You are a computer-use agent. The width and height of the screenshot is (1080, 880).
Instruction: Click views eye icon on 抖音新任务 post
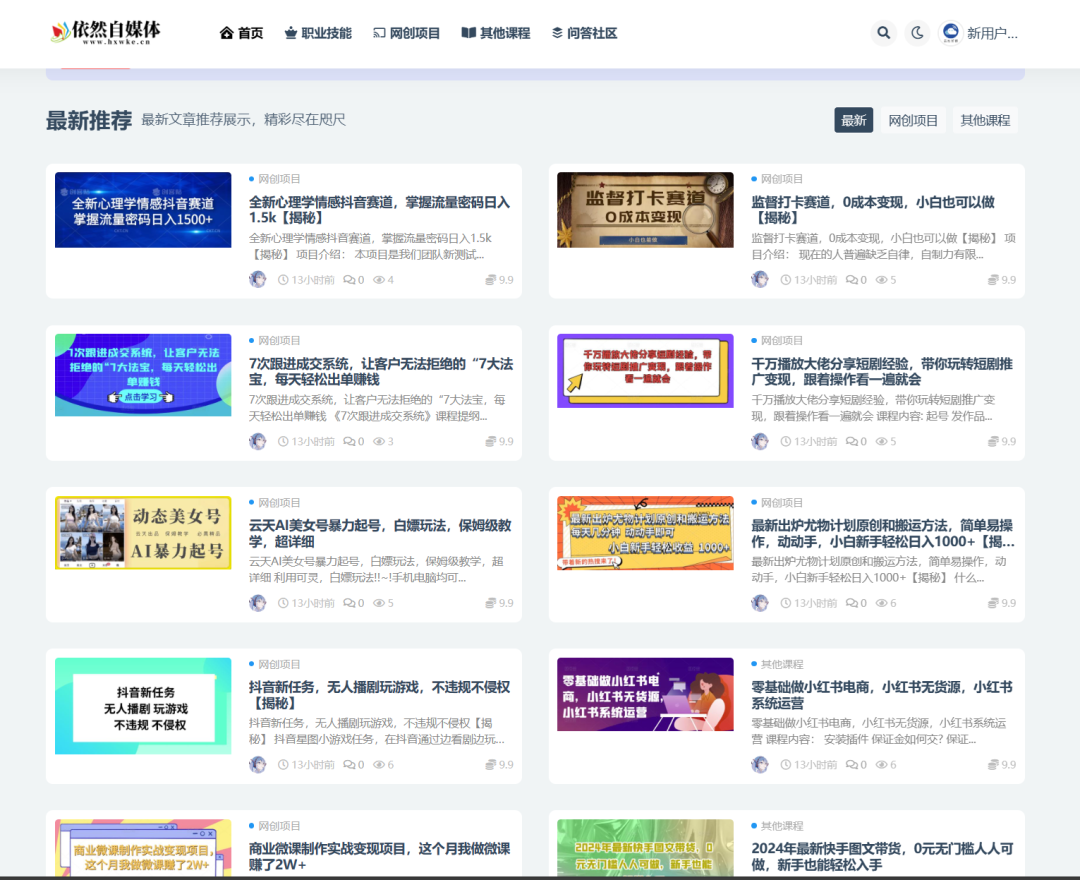(379, 765)
